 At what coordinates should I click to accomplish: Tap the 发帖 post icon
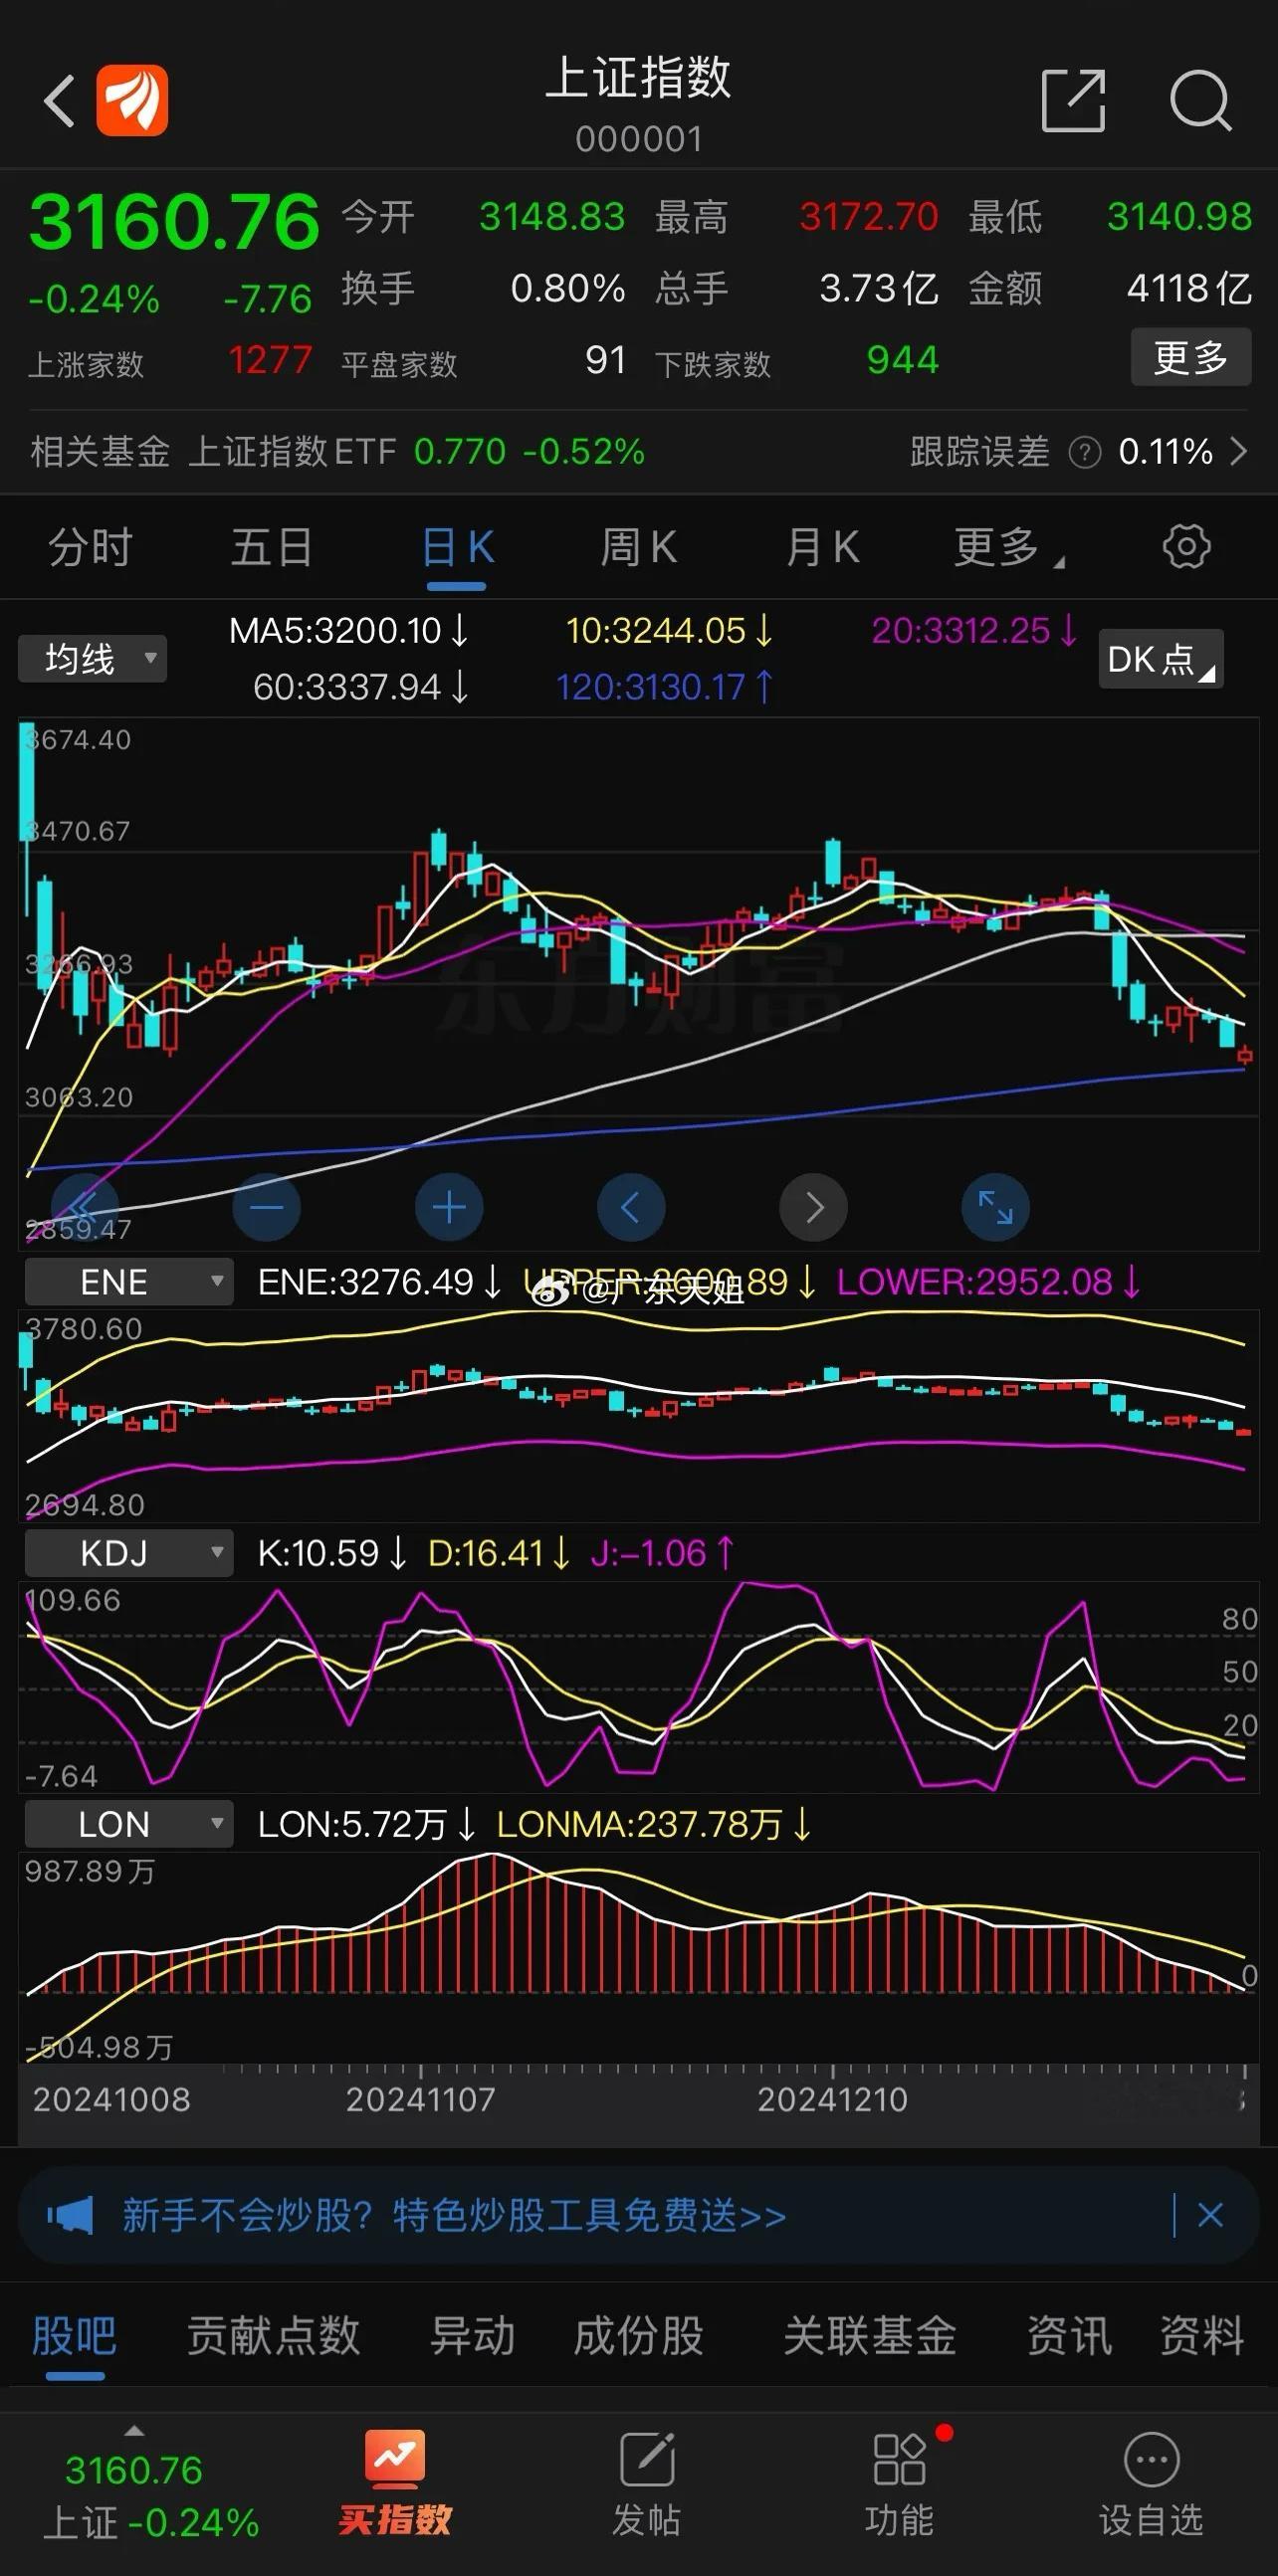pos(647,2485)
